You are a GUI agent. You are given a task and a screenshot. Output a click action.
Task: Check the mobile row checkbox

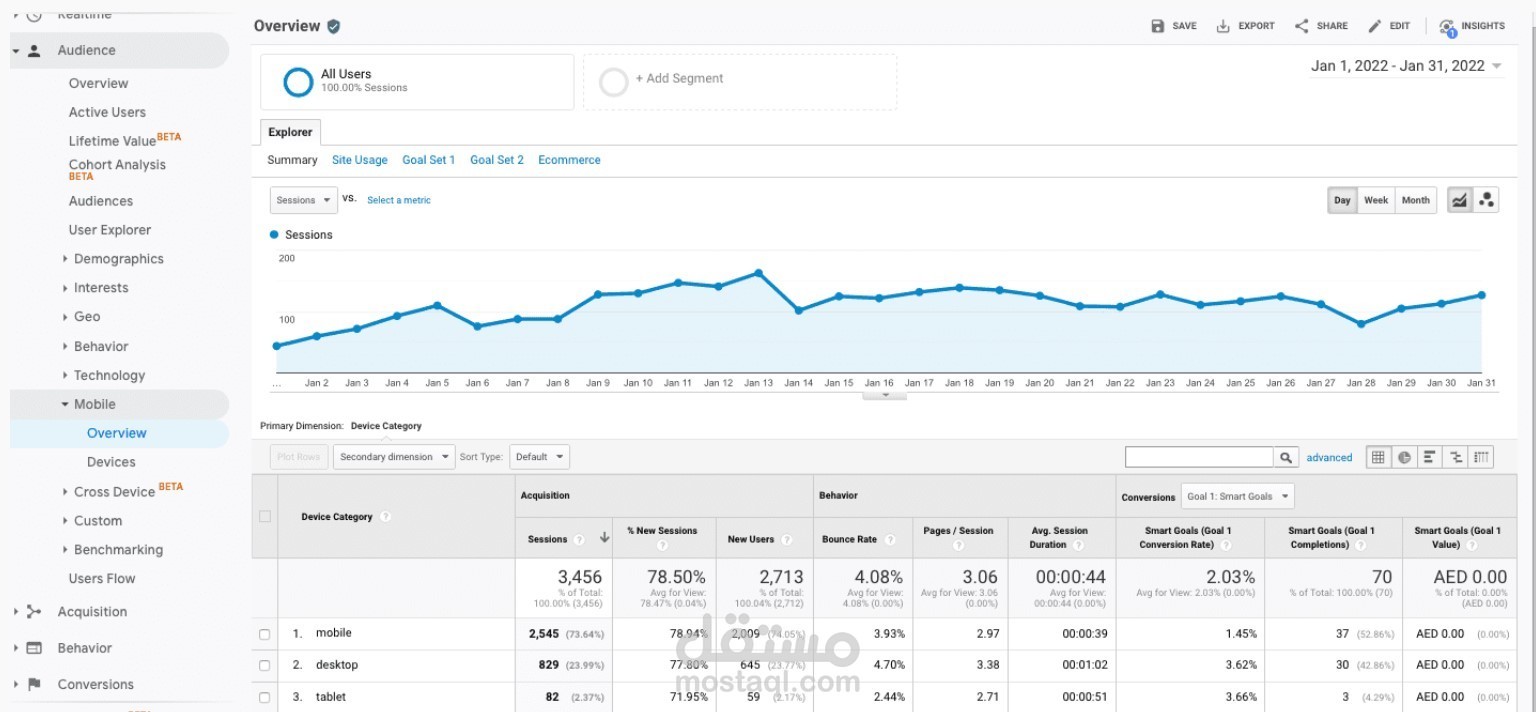click(264, 633)
